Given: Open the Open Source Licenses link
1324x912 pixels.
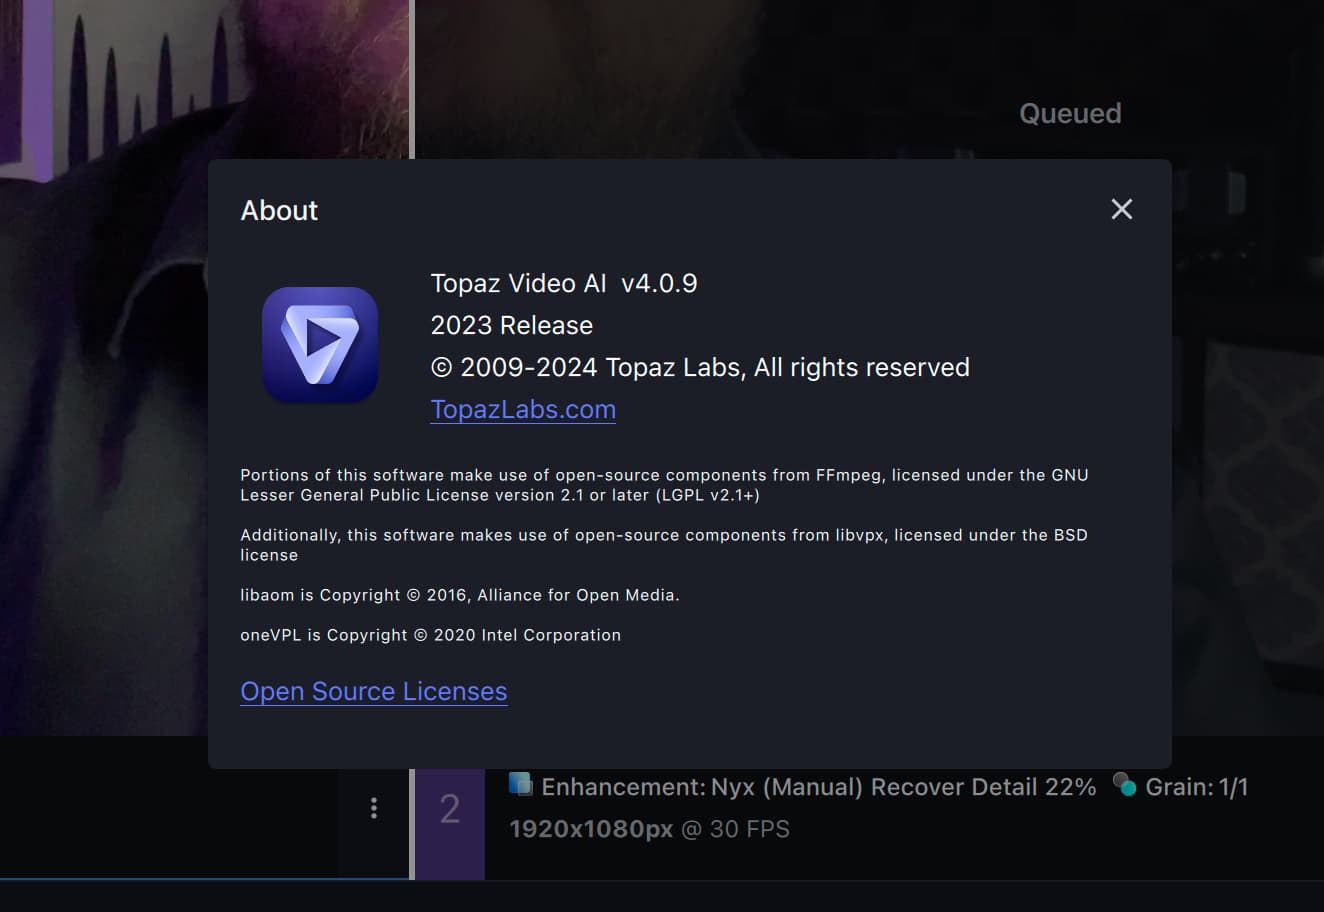Looking at the screenshot, I should click(x=373, y=691).
